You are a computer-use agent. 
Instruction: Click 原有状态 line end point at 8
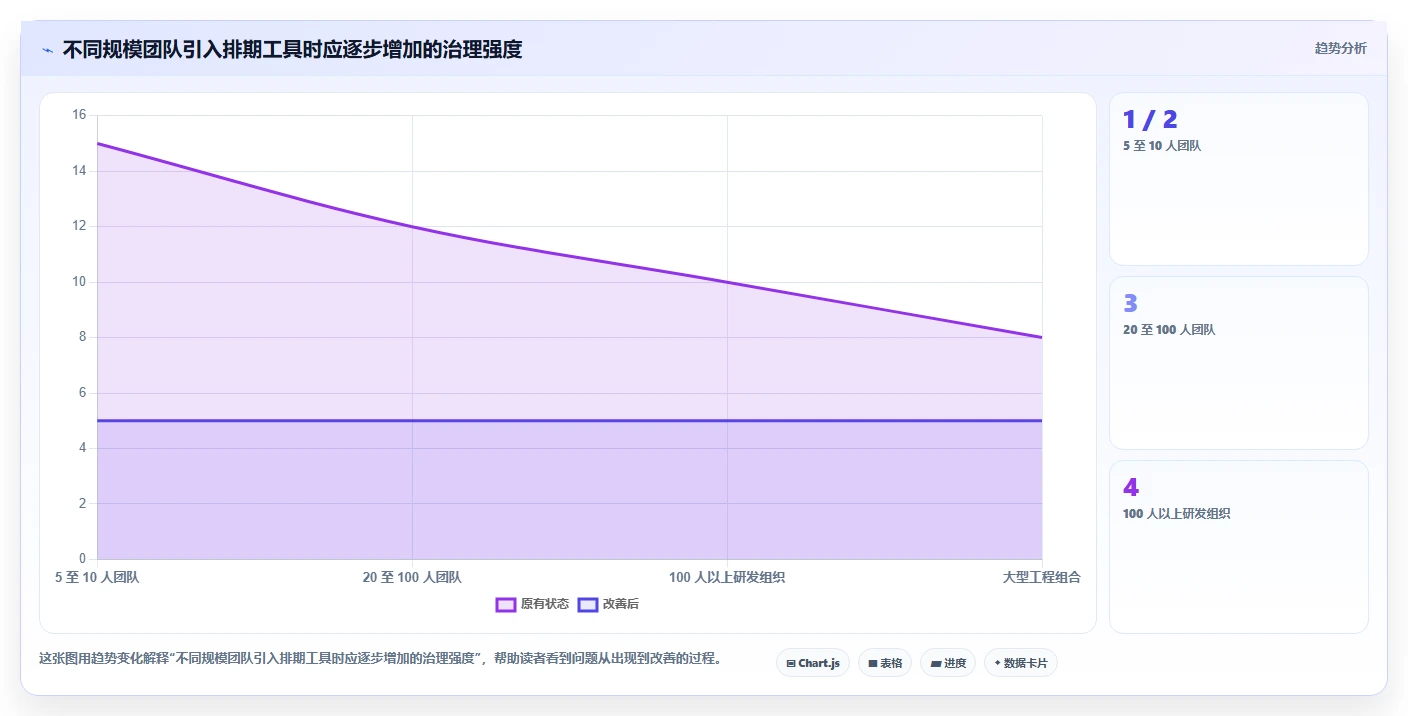(1042, 337)
